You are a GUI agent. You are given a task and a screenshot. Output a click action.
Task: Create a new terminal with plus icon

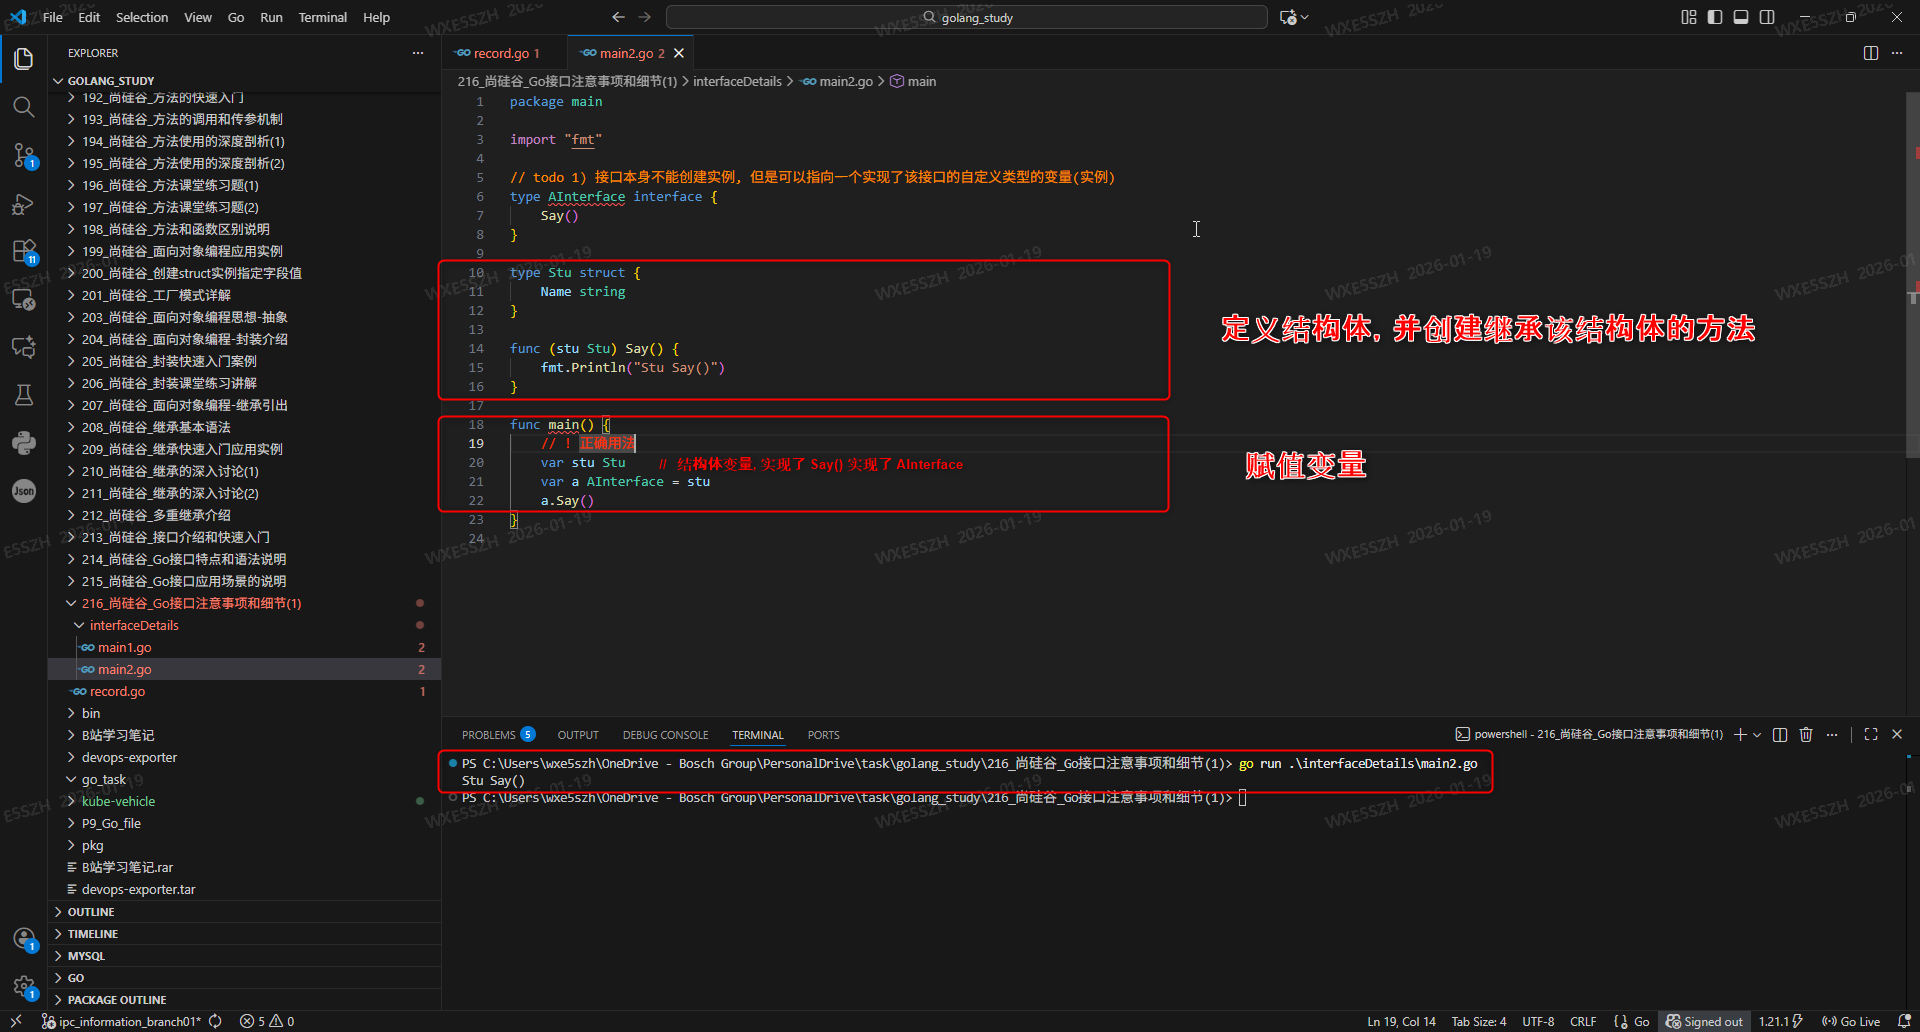[x=1740, y=735]
